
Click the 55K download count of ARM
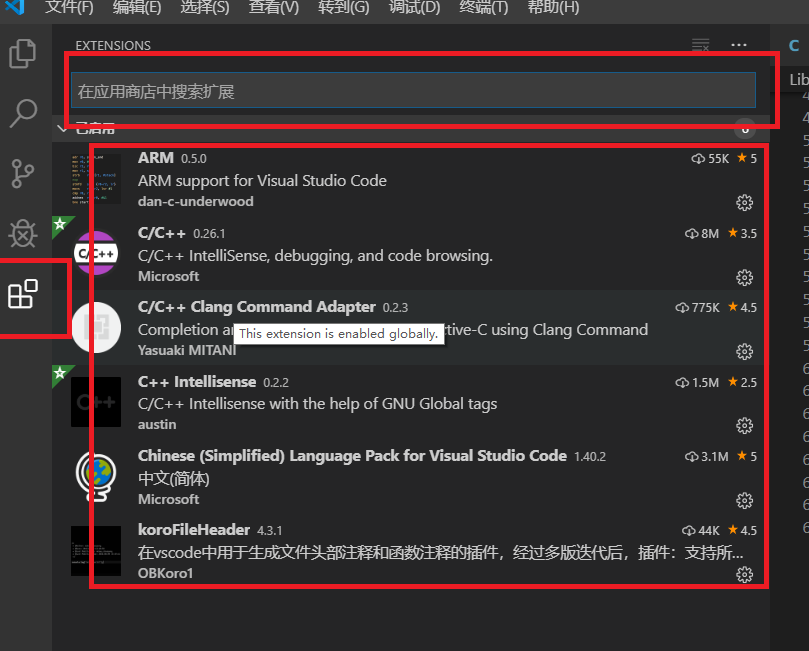710,159
